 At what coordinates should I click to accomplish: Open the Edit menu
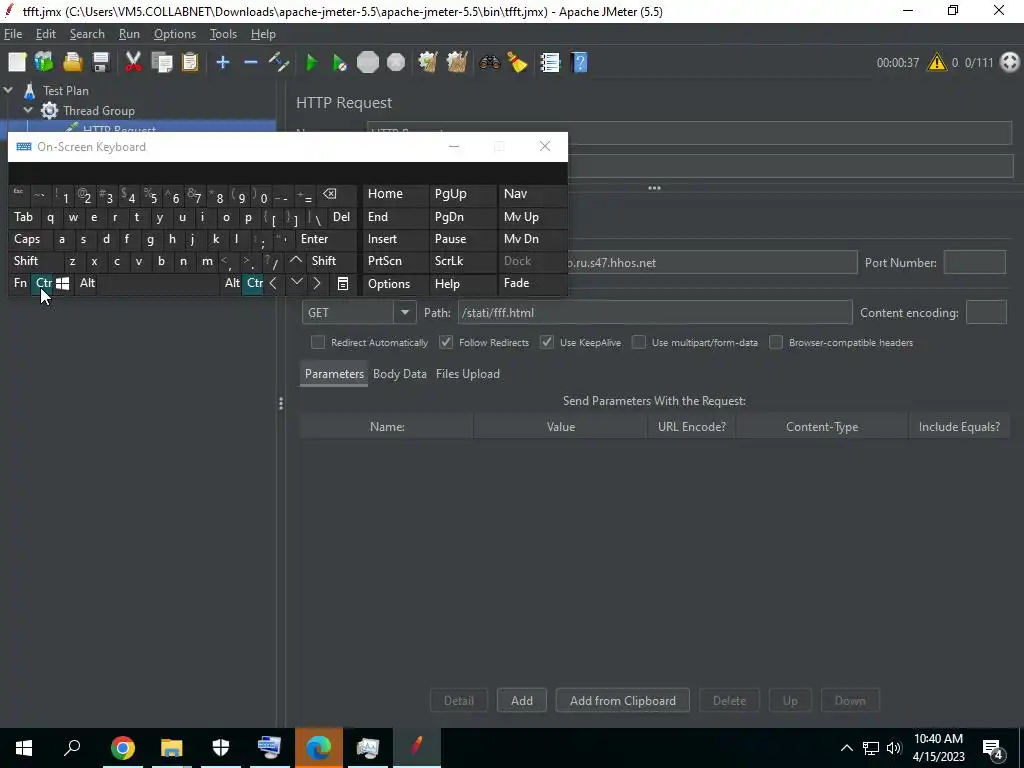pyautogui.click(x=46, y=34)
